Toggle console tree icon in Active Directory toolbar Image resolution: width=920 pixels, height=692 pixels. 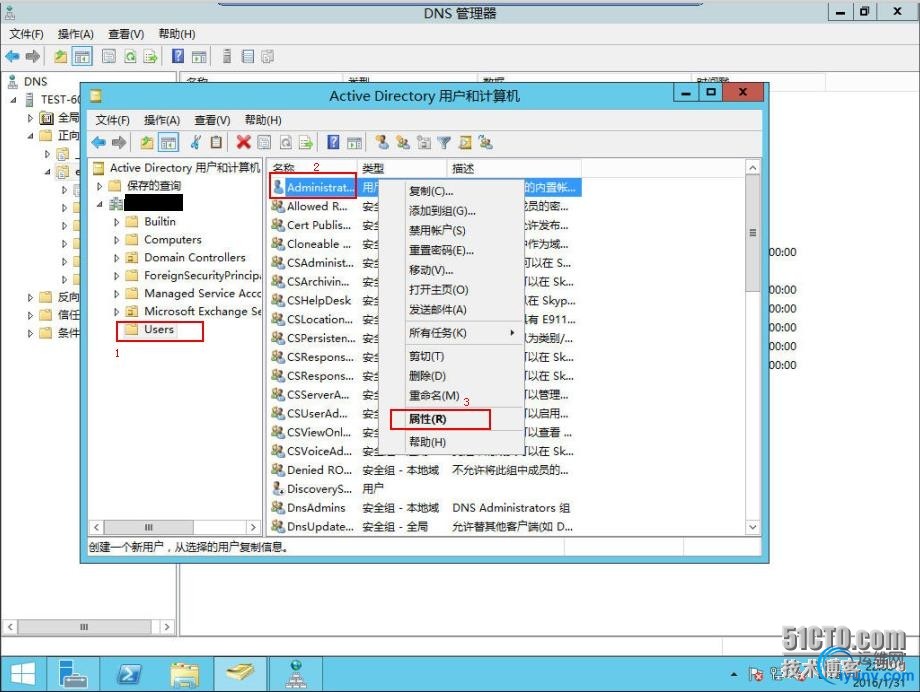[x=168, y=143]
